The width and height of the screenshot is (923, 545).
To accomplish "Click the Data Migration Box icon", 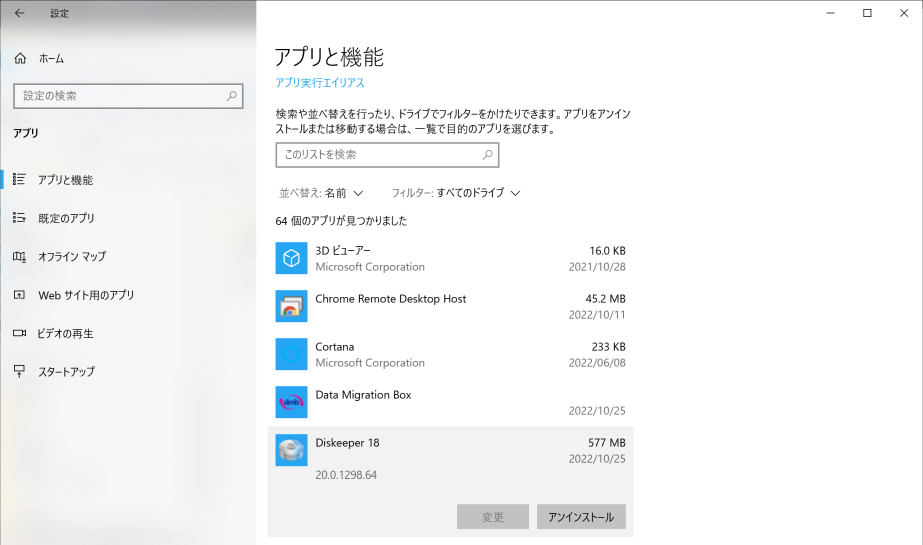I will point(291,402).
